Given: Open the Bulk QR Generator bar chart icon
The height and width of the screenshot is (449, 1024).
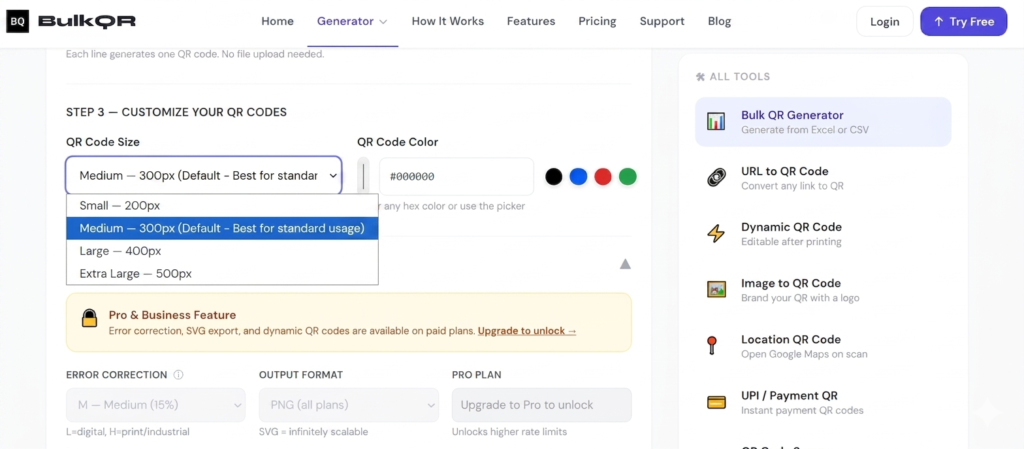Looking at the screenshot, I should pyautogui.click(x=716, y=121).
